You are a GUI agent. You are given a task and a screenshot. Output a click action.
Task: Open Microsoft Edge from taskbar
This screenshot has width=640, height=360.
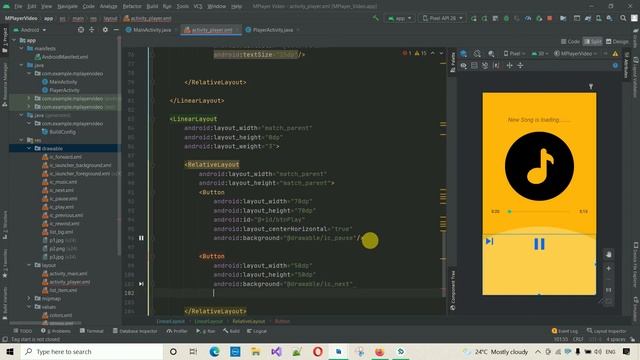coord(214,351)
